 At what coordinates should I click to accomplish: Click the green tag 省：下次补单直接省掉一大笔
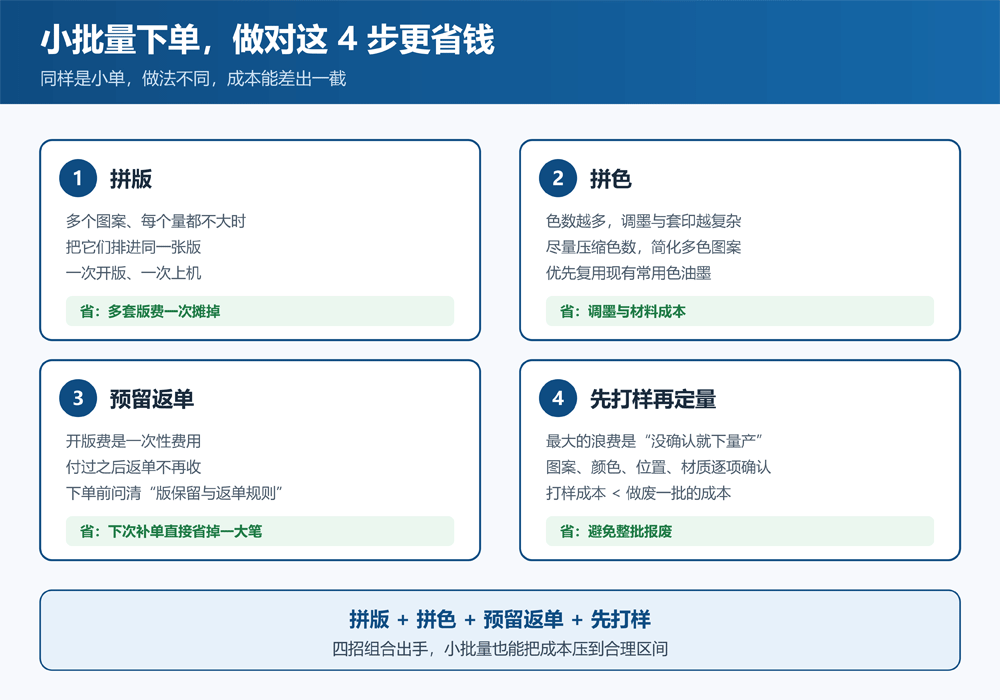point(260,531)
